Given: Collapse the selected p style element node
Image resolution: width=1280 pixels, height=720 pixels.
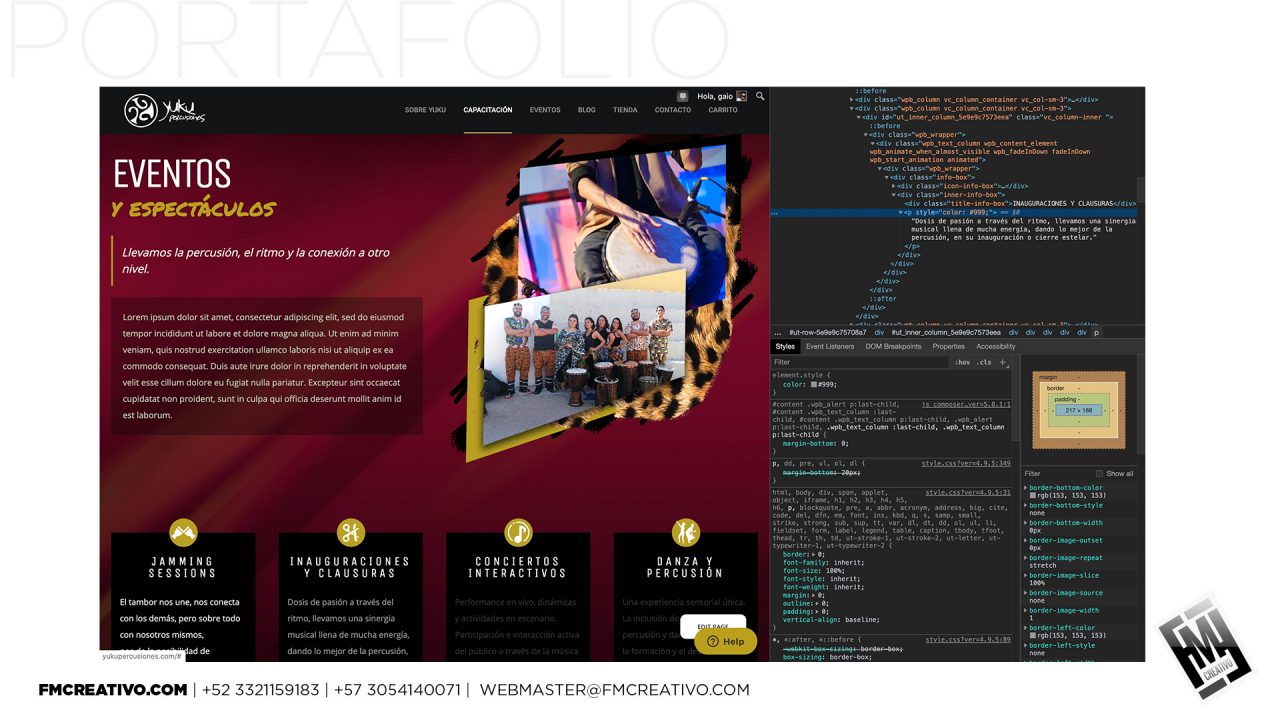Looking at the screenshot, I should click(900, 212).
